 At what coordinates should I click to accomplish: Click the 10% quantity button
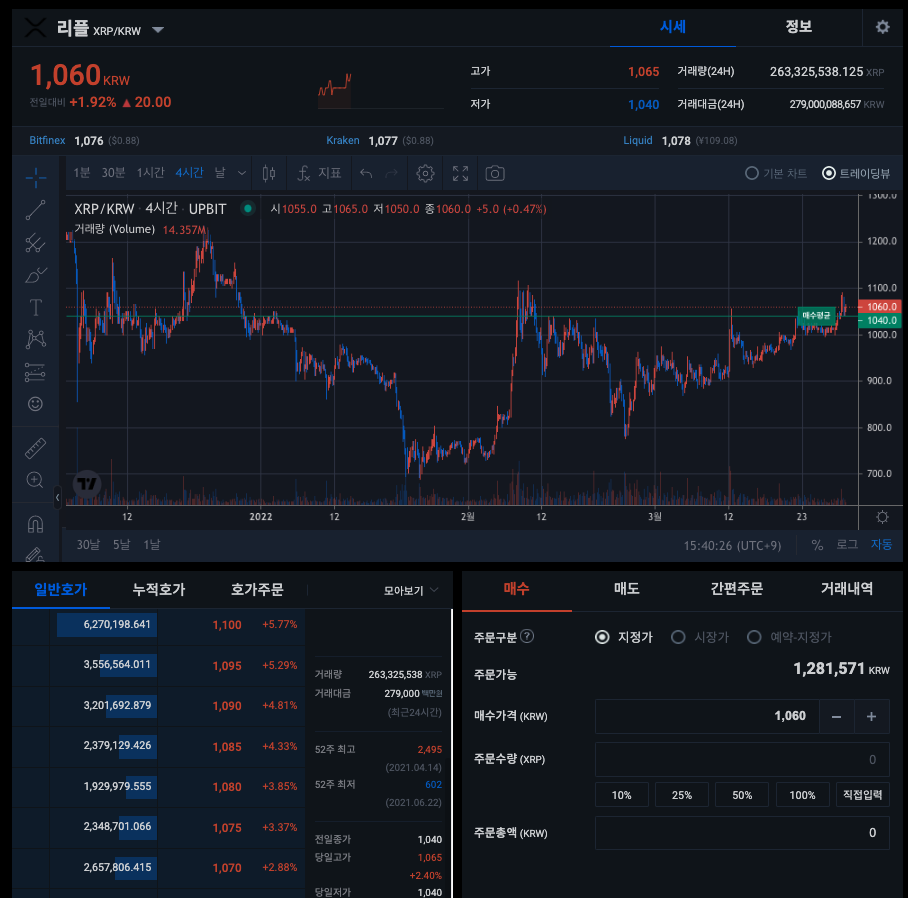coord(621,795)
